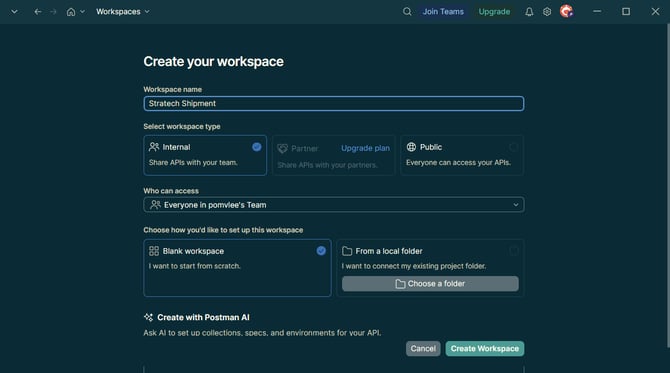Click the Upgrade button in header
The height and width of the screenshot is (373, 670).
[494, 12]
